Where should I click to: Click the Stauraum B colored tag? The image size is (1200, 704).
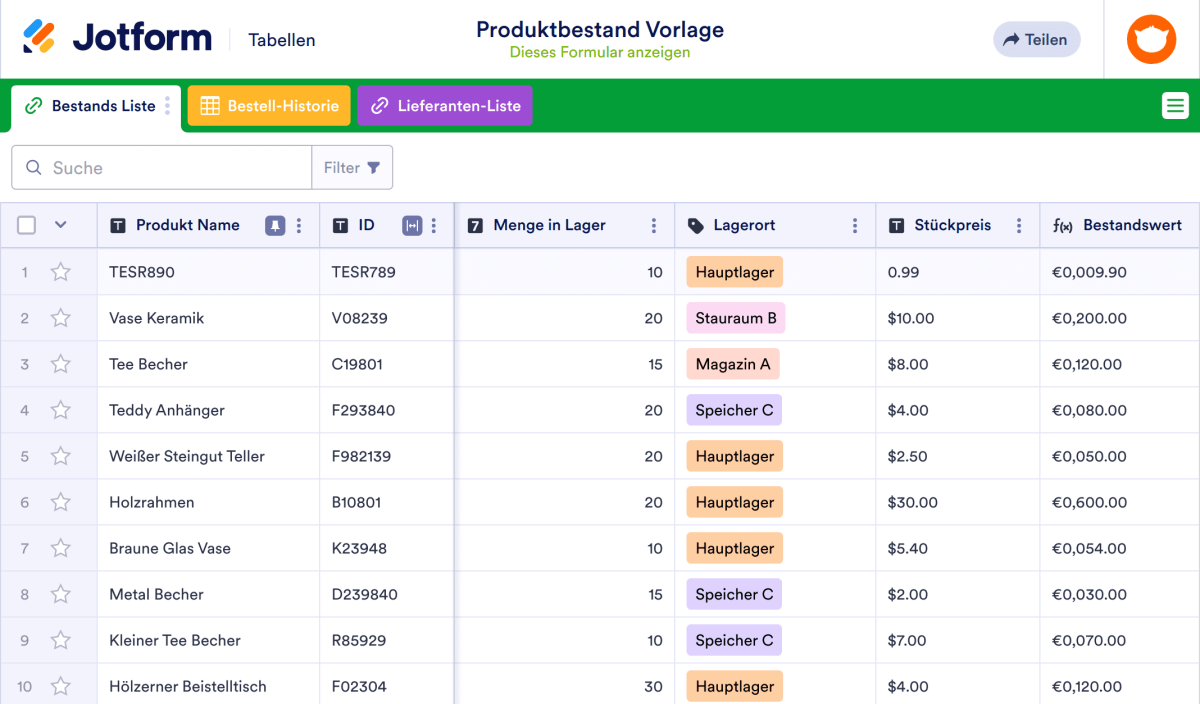(x=735, y=318)
